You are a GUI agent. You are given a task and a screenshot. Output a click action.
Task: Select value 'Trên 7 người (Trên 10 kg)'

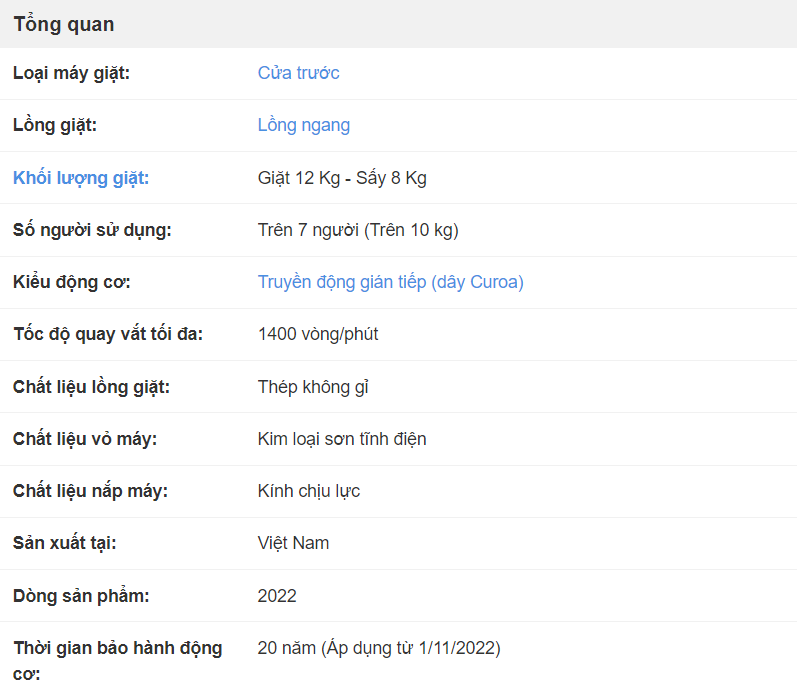358,230
